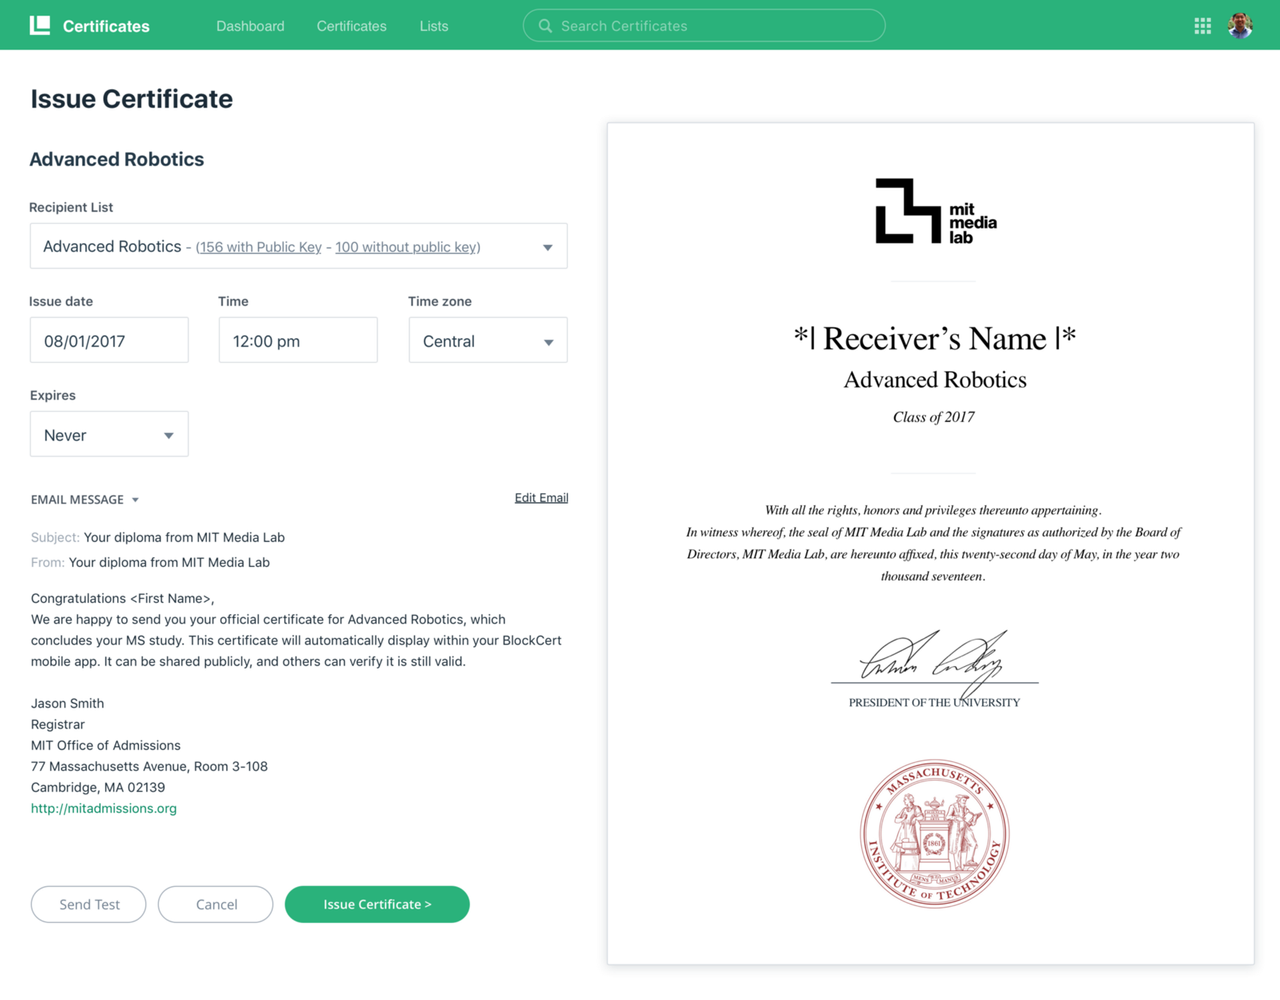Click 'Advanced Robotics' title on the certificate

(x=935, y=380)
